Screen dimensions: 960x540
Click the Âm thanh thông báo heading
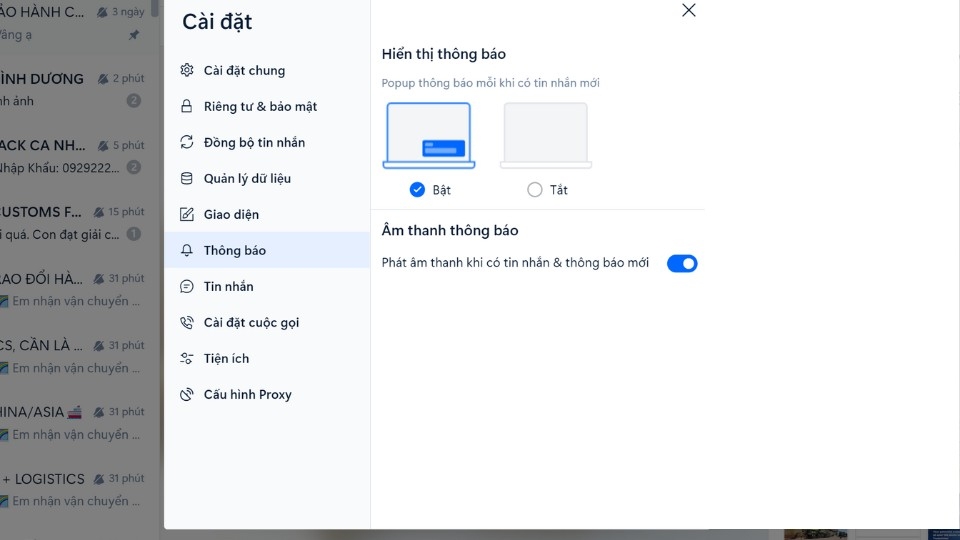[x=450, y=230]
